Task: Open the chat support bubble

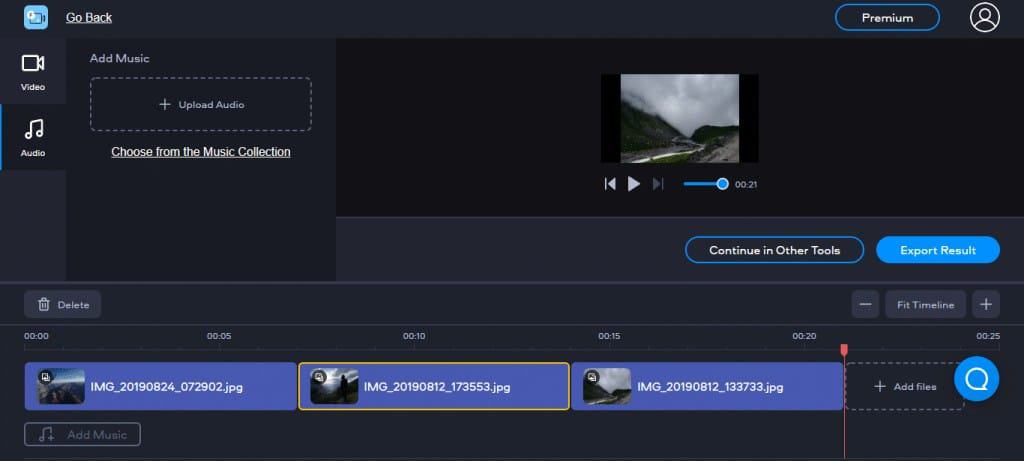Action: 976,379
